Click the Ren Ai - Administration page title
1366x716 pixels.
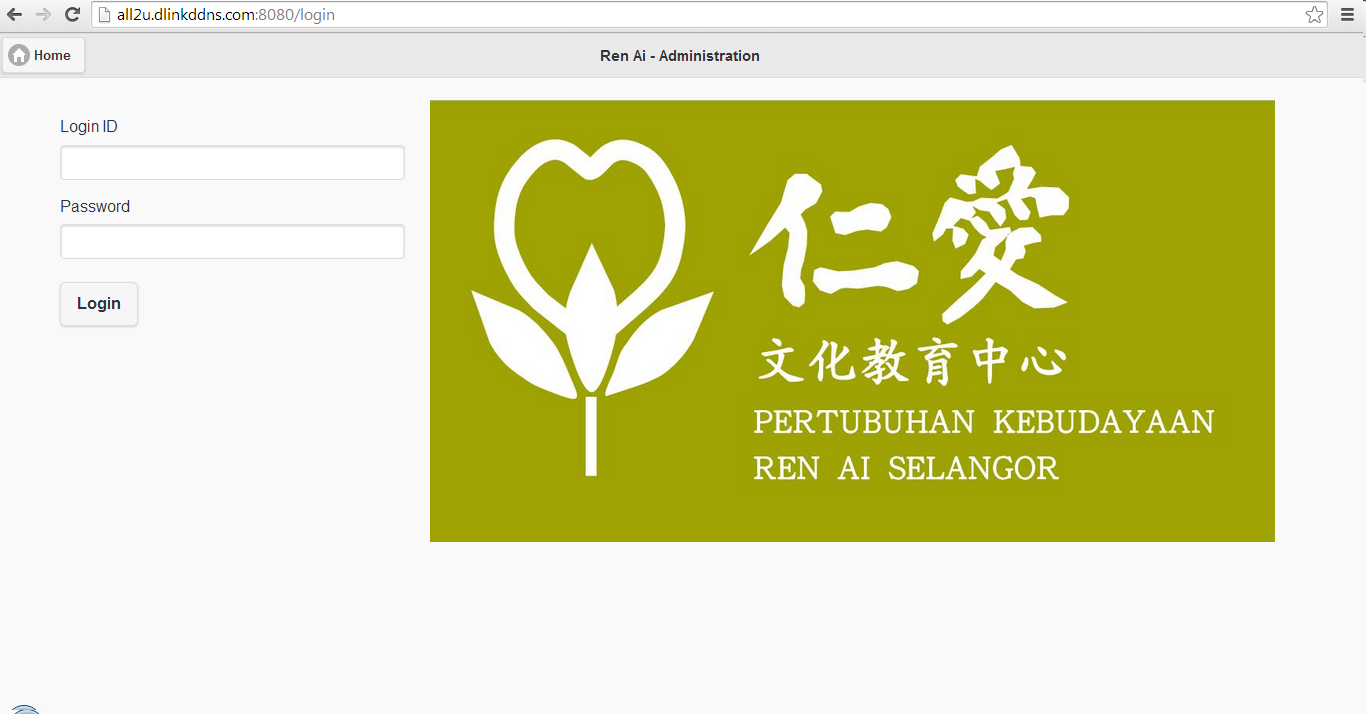click(680, 55)
